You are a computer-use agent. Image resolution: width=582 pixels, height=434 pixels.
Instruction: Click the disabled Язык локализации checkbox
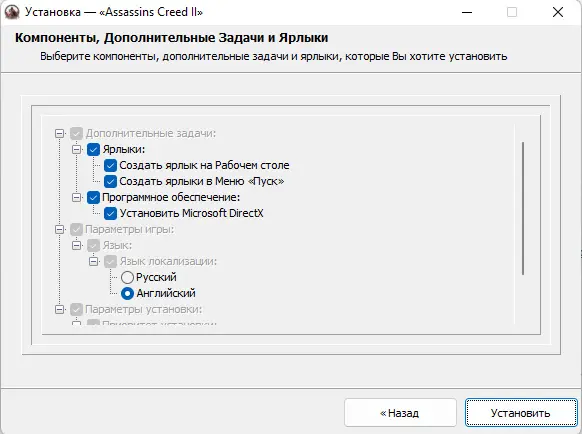(110, 261)
